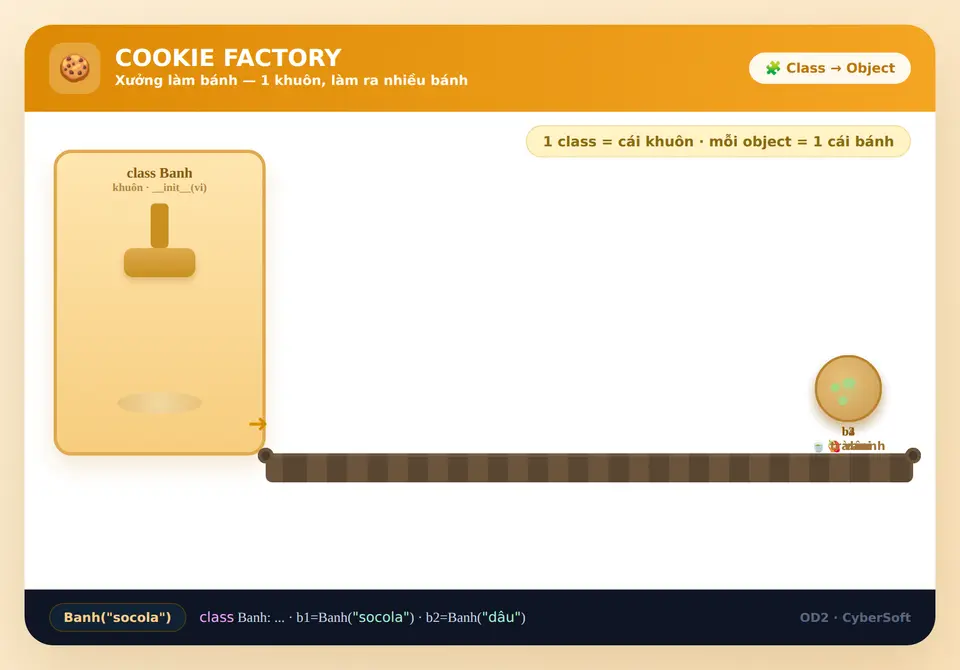Screen dimensions: 960x670
Task: Click the dough oval under the stamp
Action: 160,403
